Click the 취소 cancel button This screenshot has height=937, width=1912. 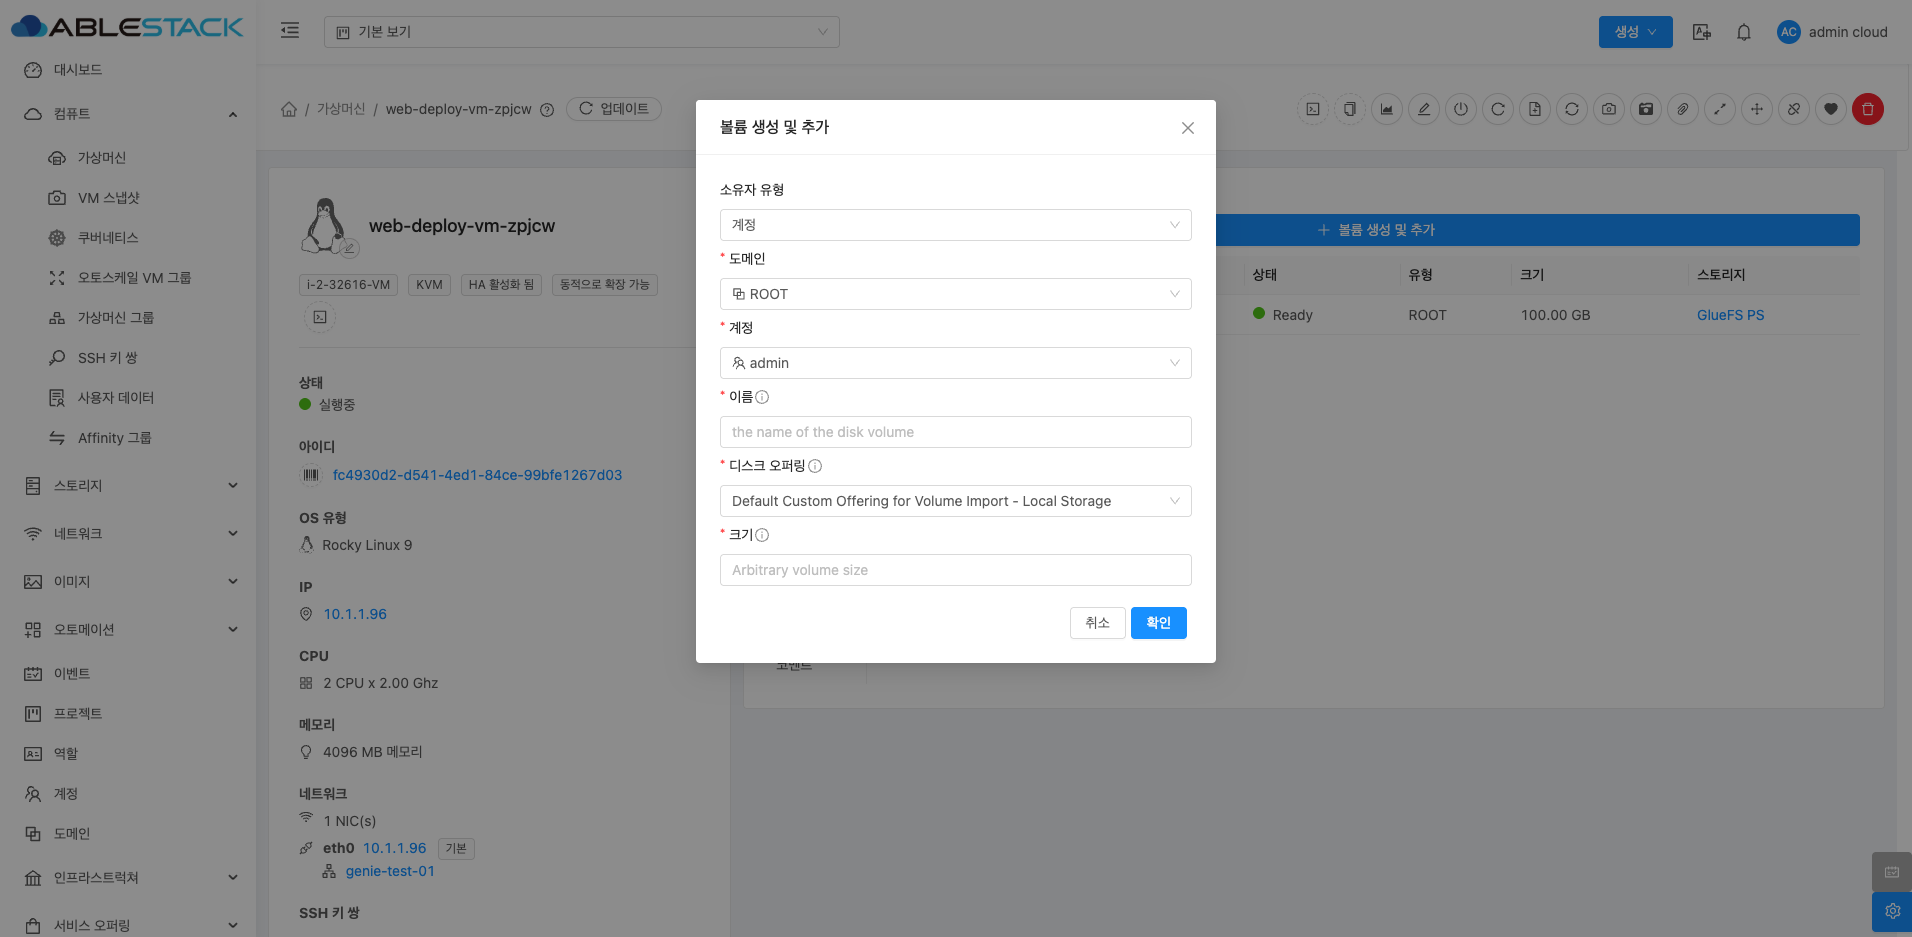(1097, 623)
